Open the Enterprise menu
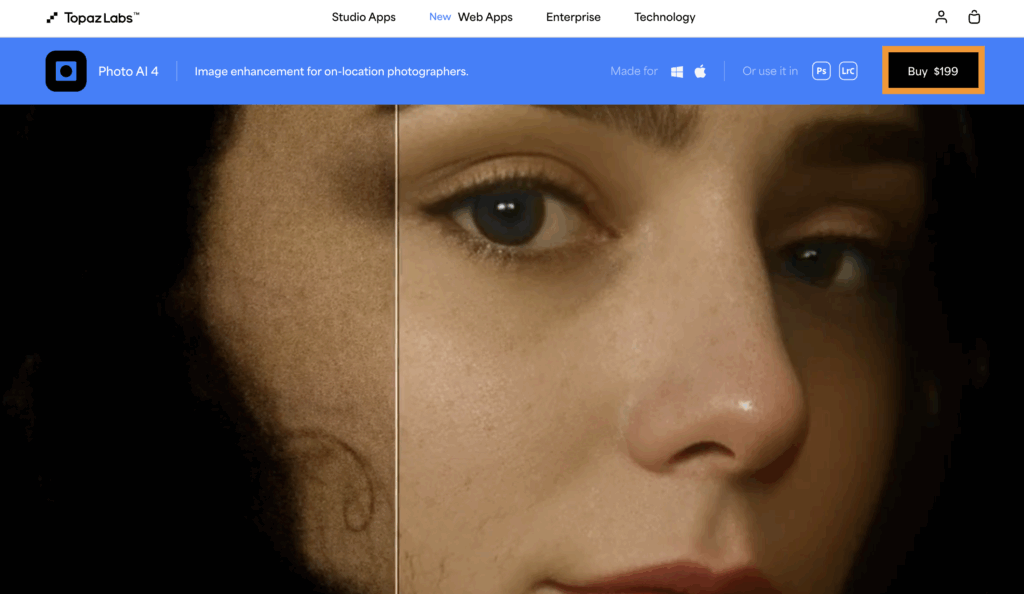 click(x=573, y=17)
